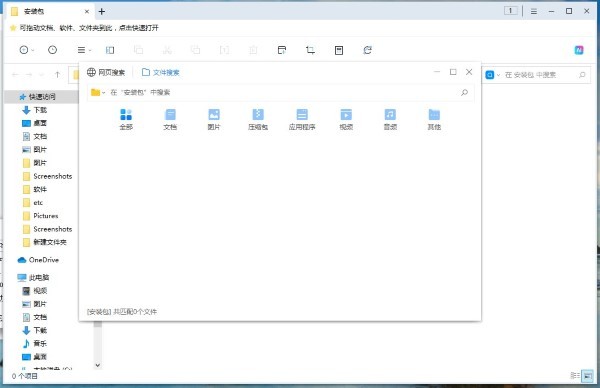Select the 压缩包 filter category

258,119
